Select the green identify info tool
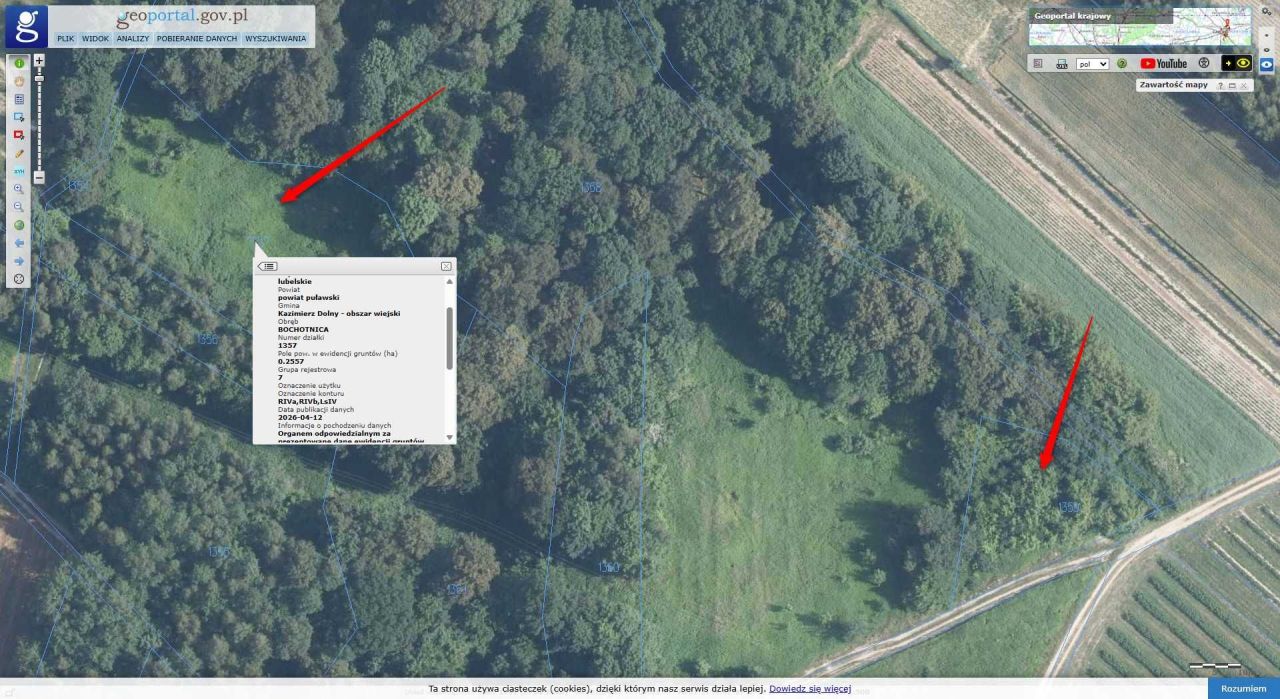The width and height of the screenshot is (1280, 699). (x=19, y=64)
